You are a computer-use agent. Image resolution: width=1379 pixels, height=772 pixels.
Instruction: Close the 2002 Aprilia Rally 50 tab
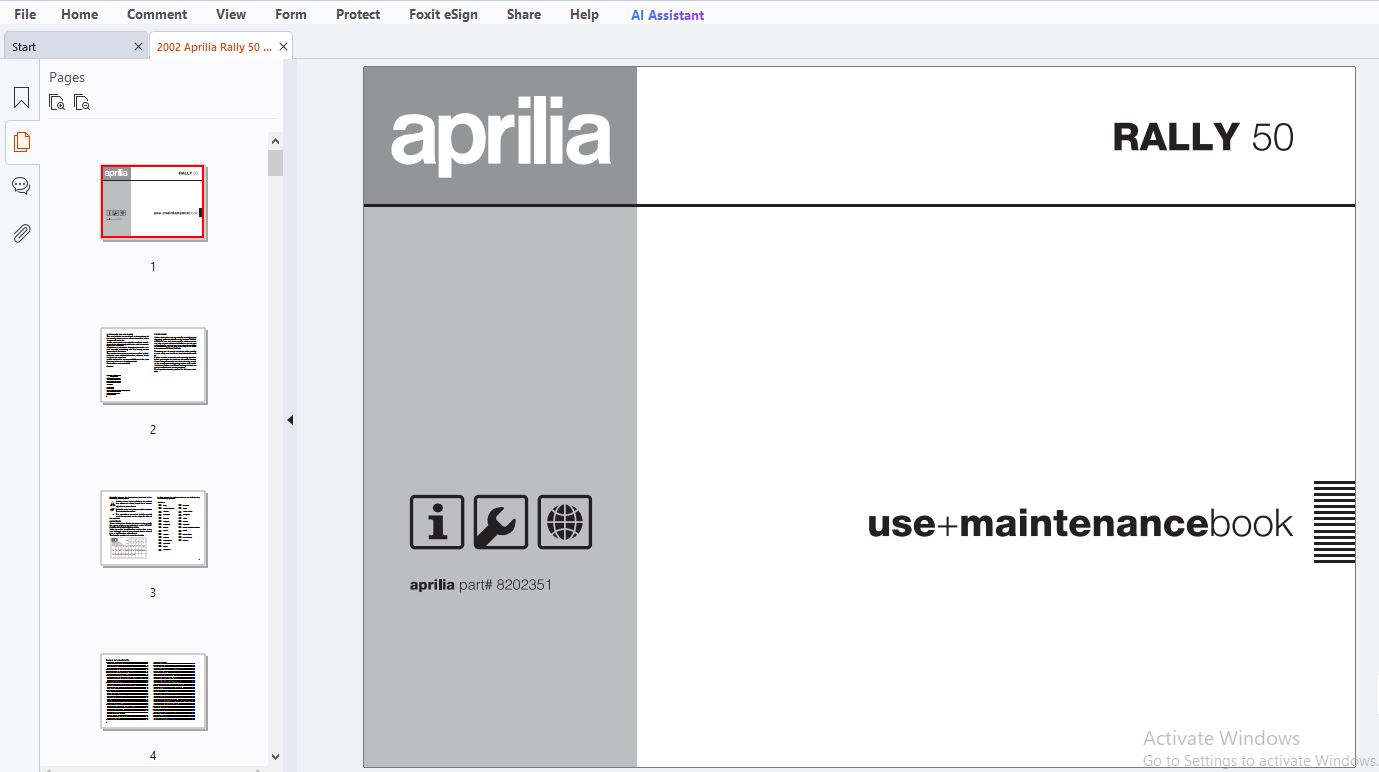284,47
